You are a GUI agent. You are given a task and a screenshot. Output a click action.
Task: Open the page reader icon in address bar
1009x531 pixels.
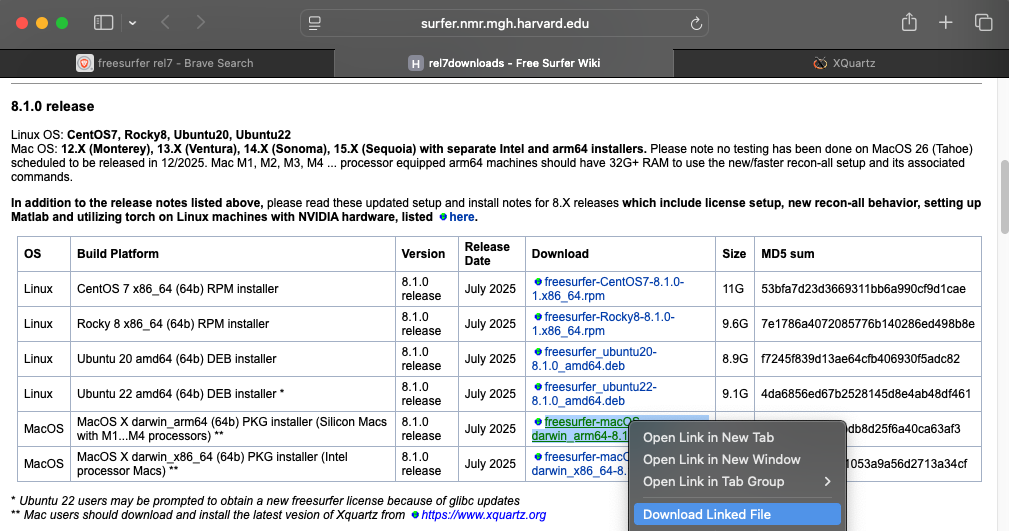pyautogui.click(x=315, y=22)
